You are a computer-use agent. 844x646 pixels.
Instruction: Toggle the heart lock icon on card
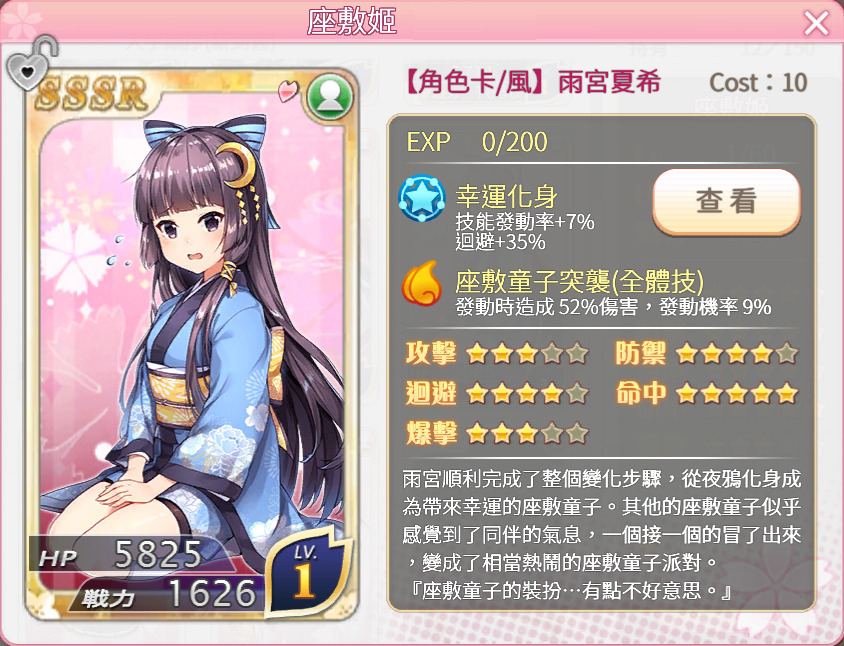(31, 64)
